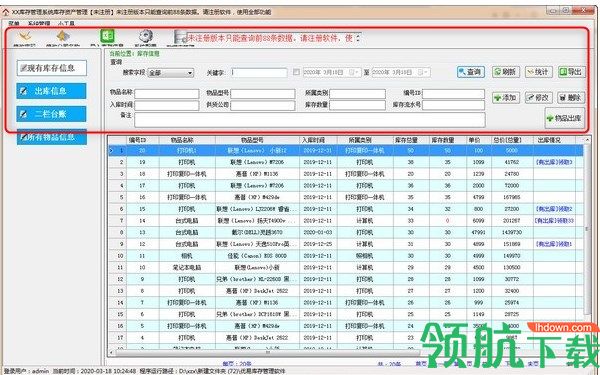Sort by the 库存数量 column header
This screenshot has width=600, height=375.
pos(447,140)
